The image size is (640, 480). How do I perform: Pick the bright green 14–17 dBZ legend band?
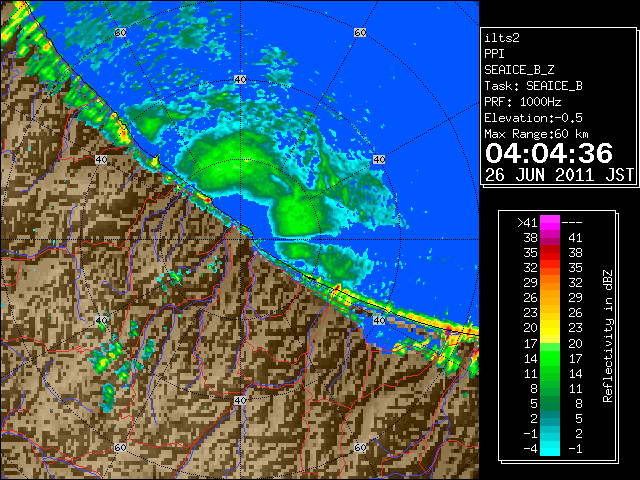550,358
